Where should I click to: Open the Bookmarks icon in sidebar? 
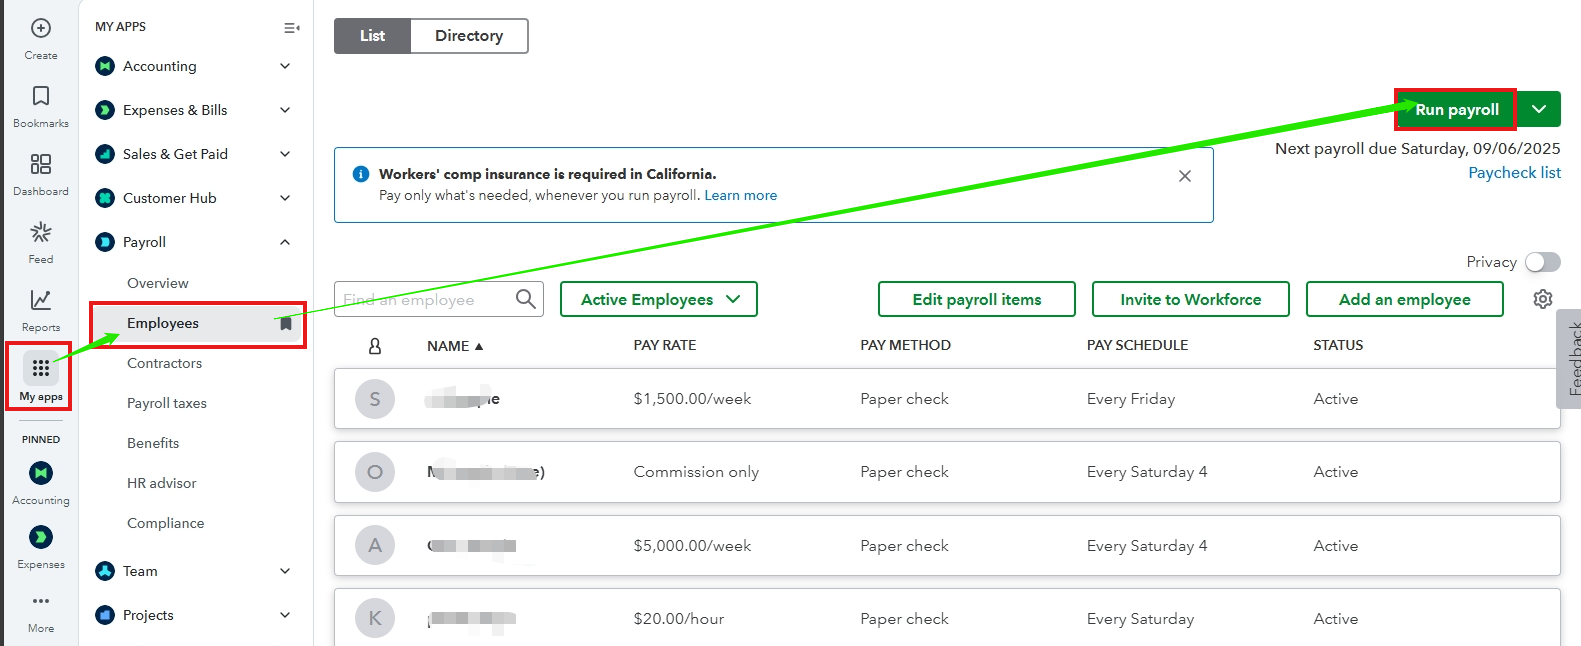click(41, 96)
